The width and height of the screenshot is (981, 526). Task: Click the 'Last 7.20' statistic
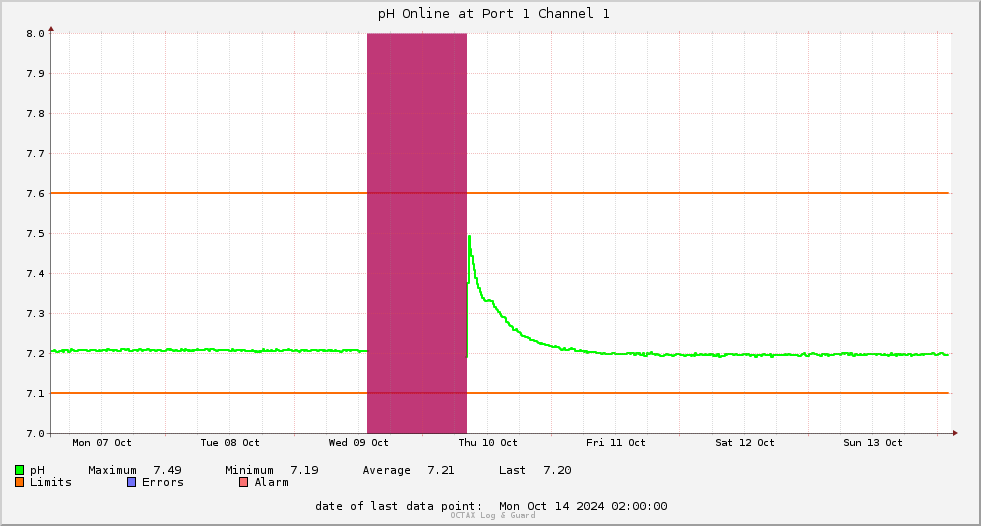click(535, 470)
